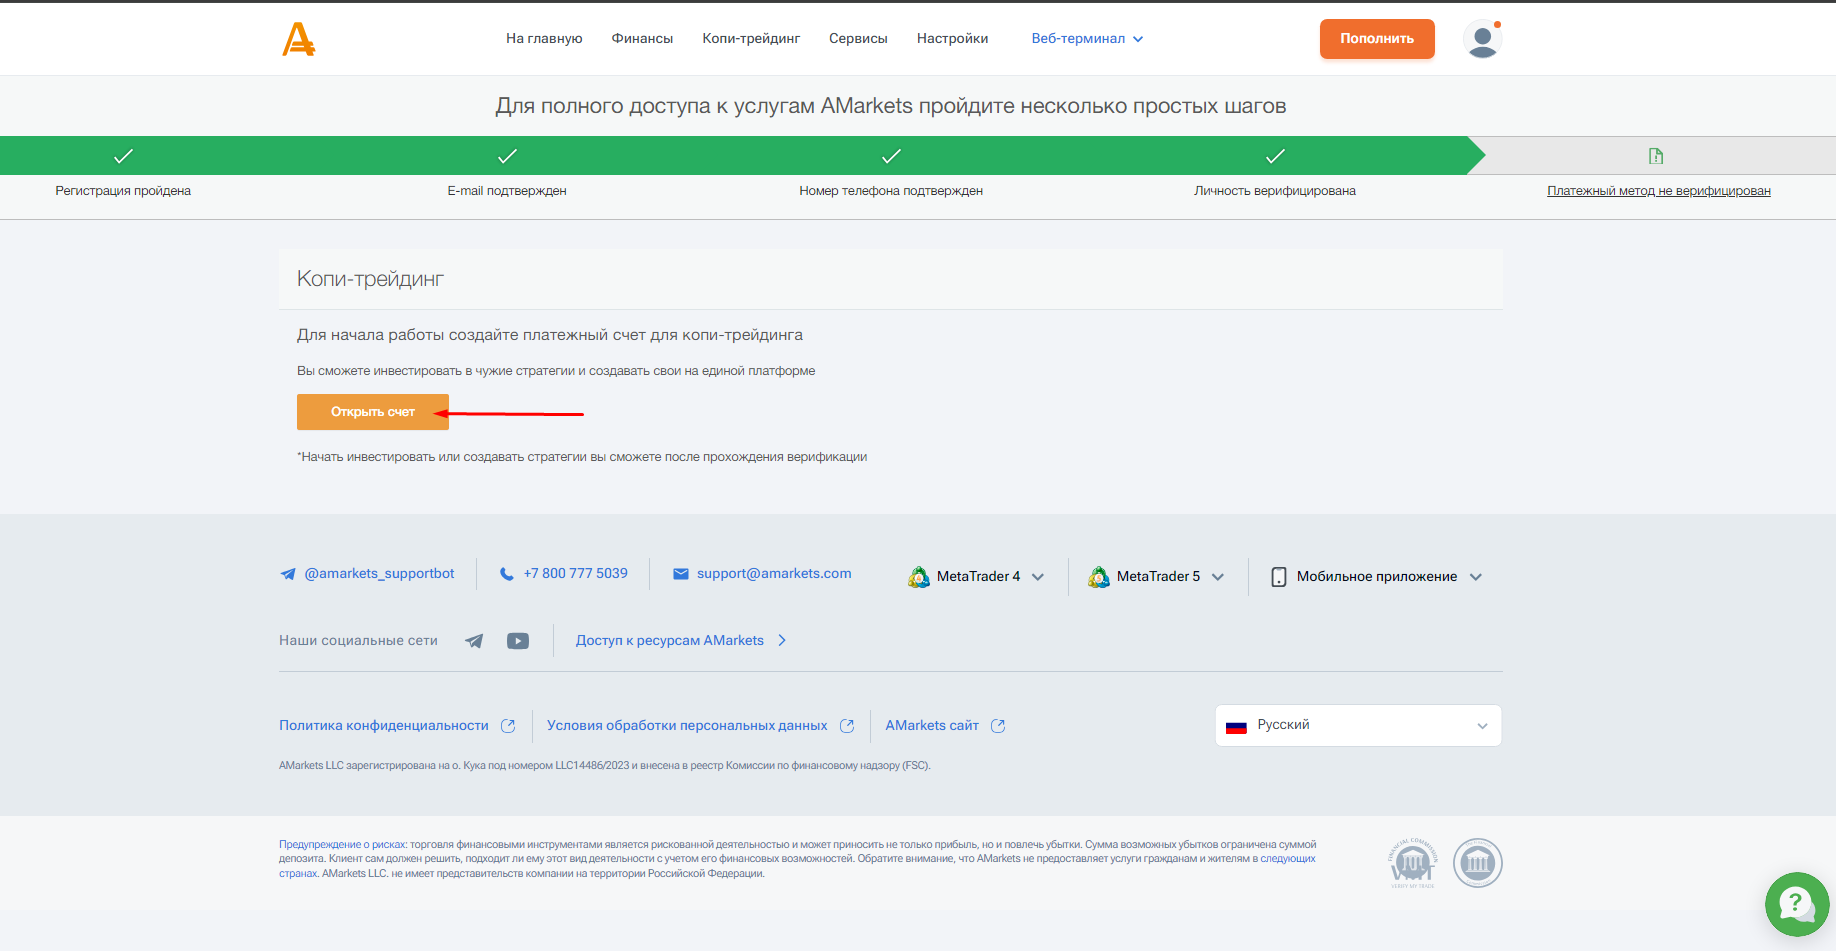Click the Verify My Trade badge icon
The image size is (1836, 951).
(1412, 863)
